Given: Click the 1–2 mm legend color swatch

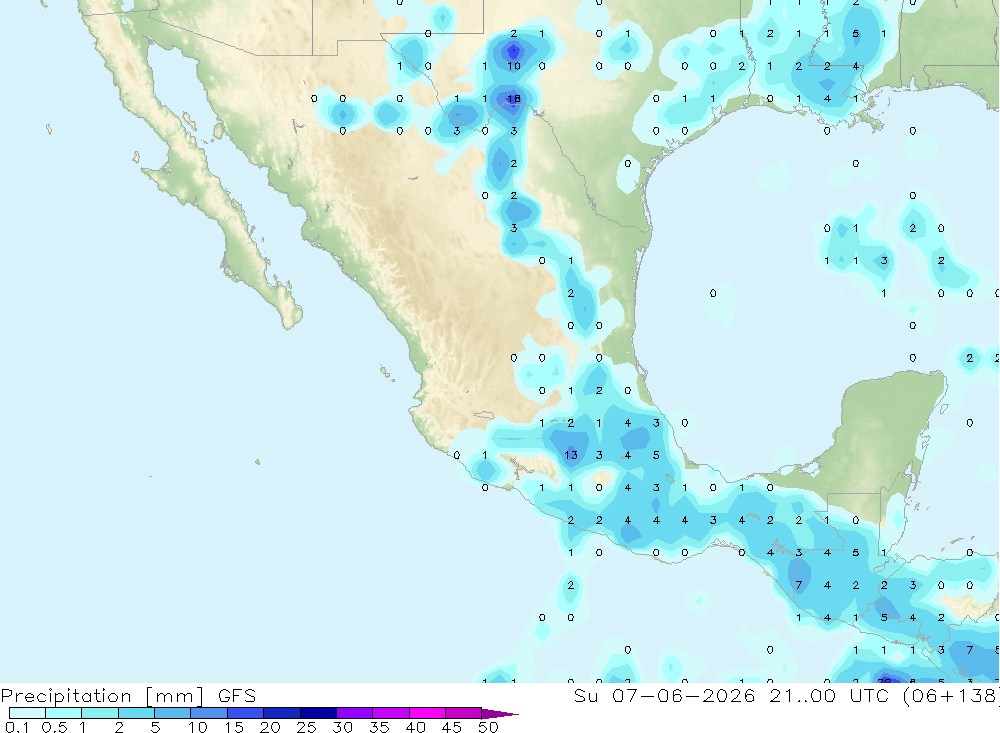Looking at the screenshot, I should pos(100,713).
